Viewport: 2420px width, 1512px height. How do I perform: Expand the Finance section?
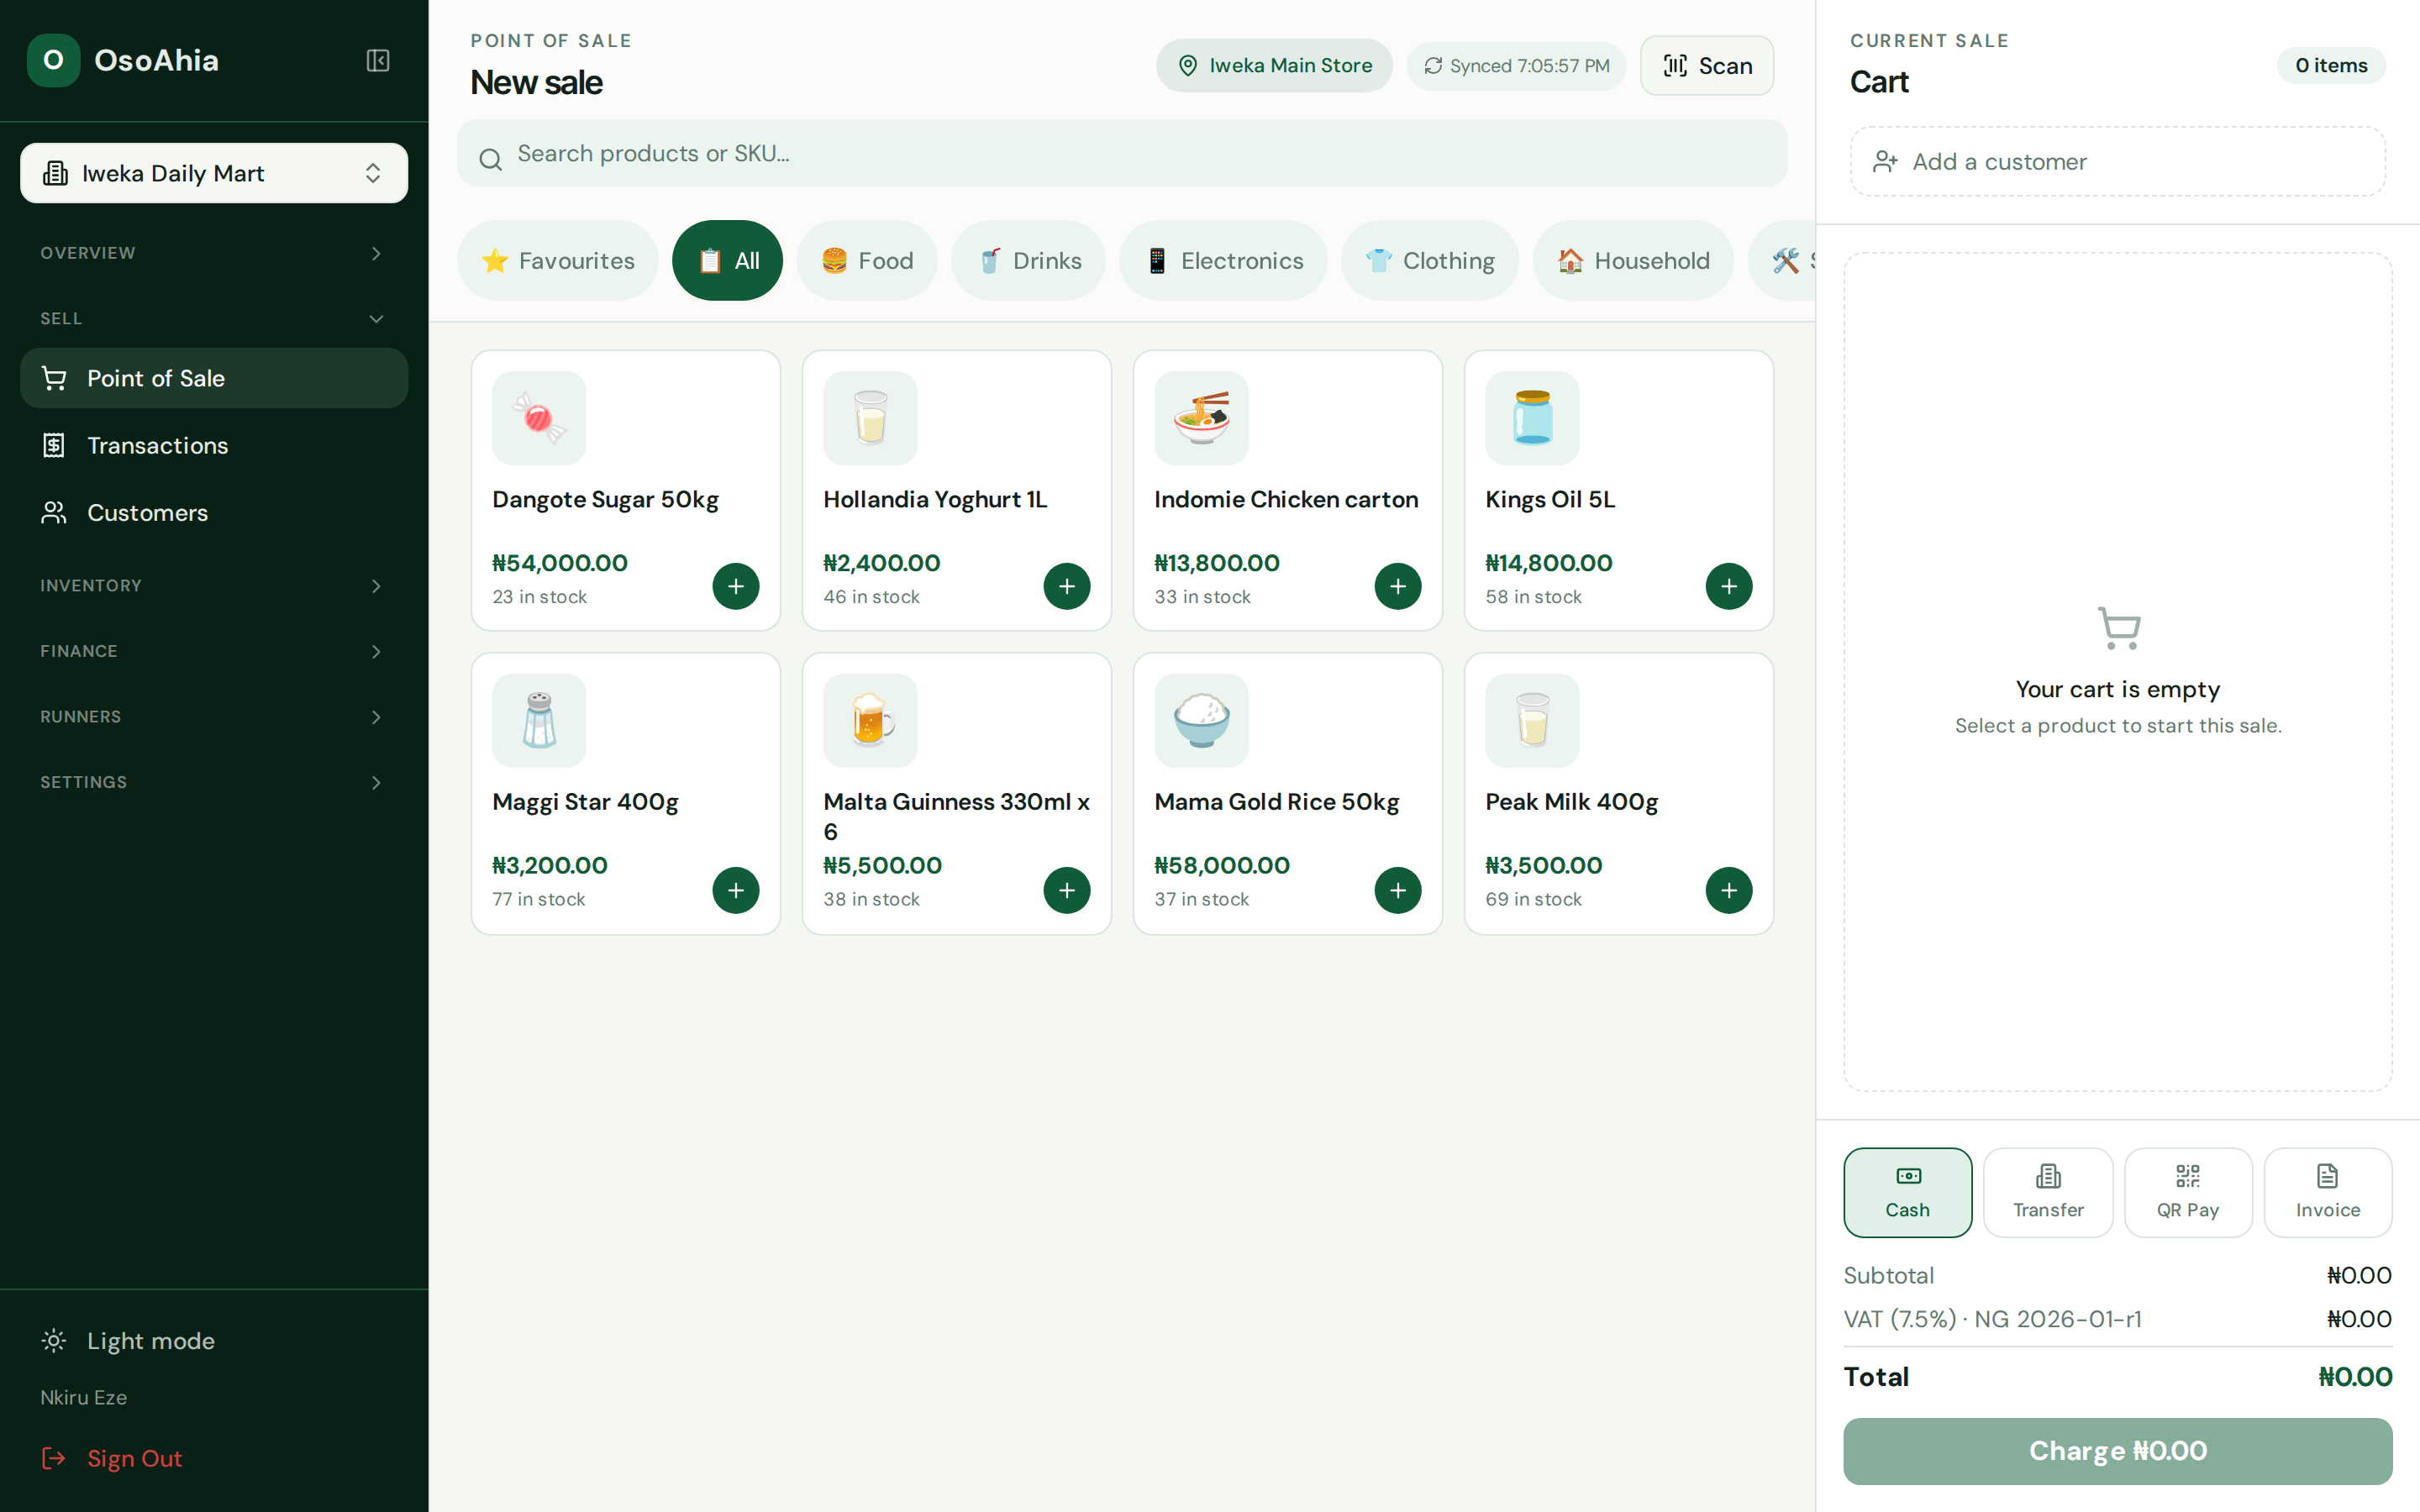point(214,651)
